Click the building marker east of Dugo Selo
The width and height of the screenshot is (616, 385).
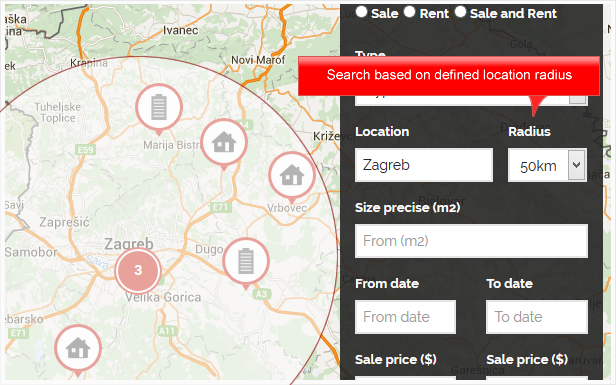(246, 262)
